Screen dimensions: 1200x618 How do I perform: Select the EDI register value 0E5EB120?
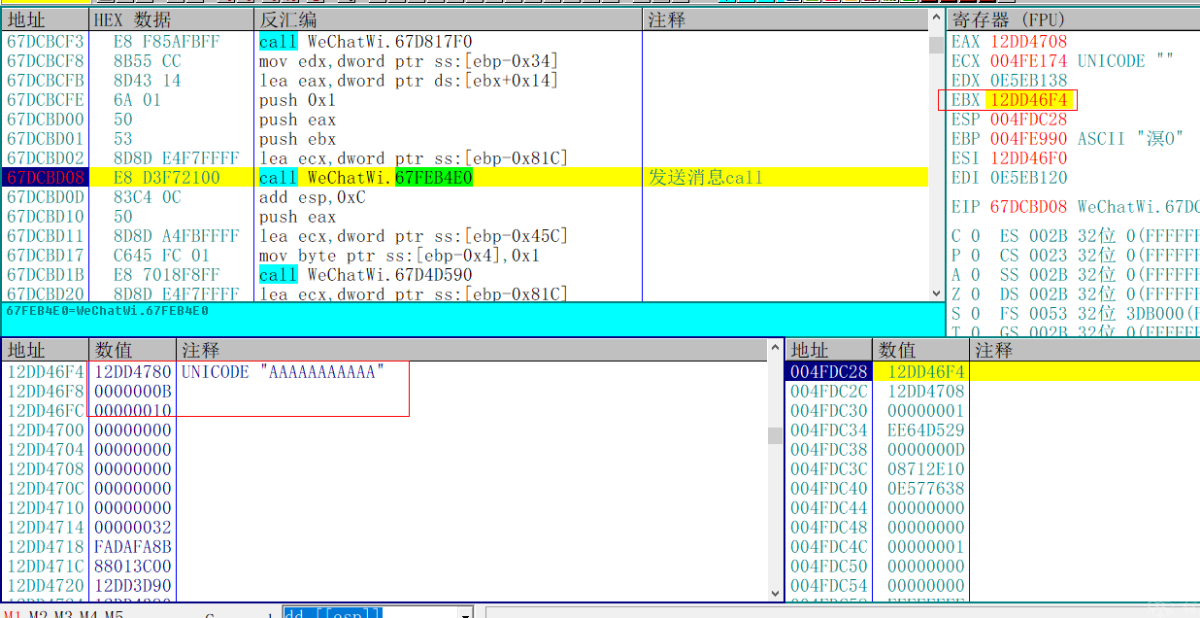click(1029, 177)
